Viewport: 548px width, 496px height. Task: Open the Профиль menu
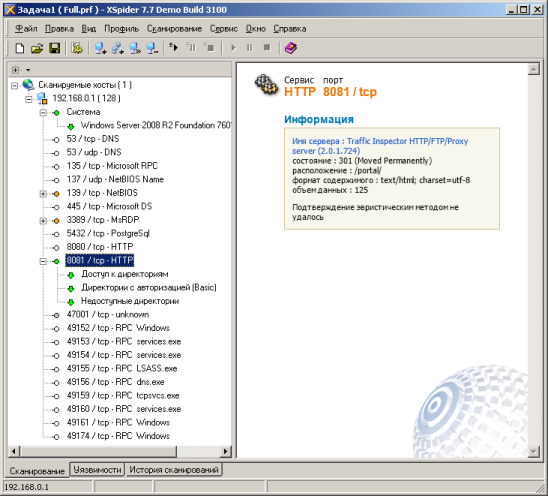[122, 29]
